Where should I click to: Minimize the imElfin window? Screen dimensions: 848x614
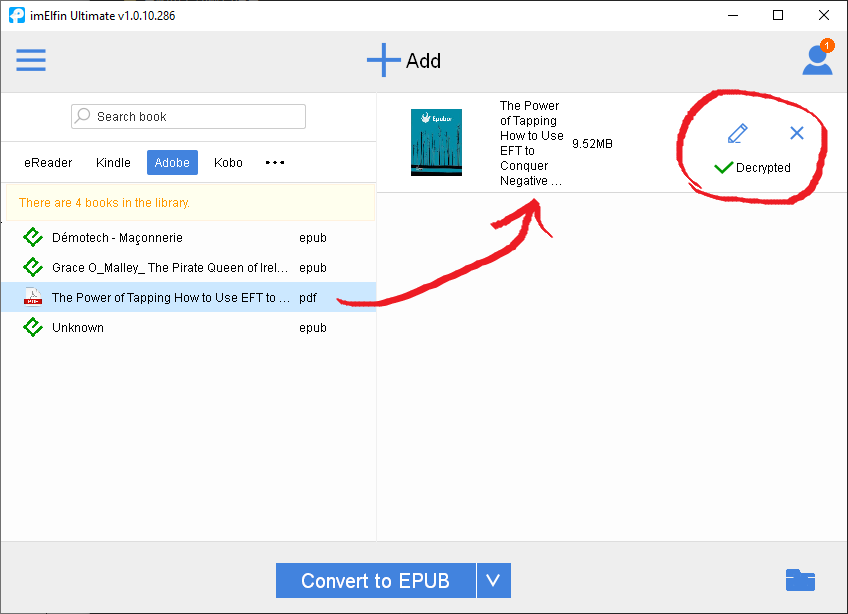tap(733, 15)
